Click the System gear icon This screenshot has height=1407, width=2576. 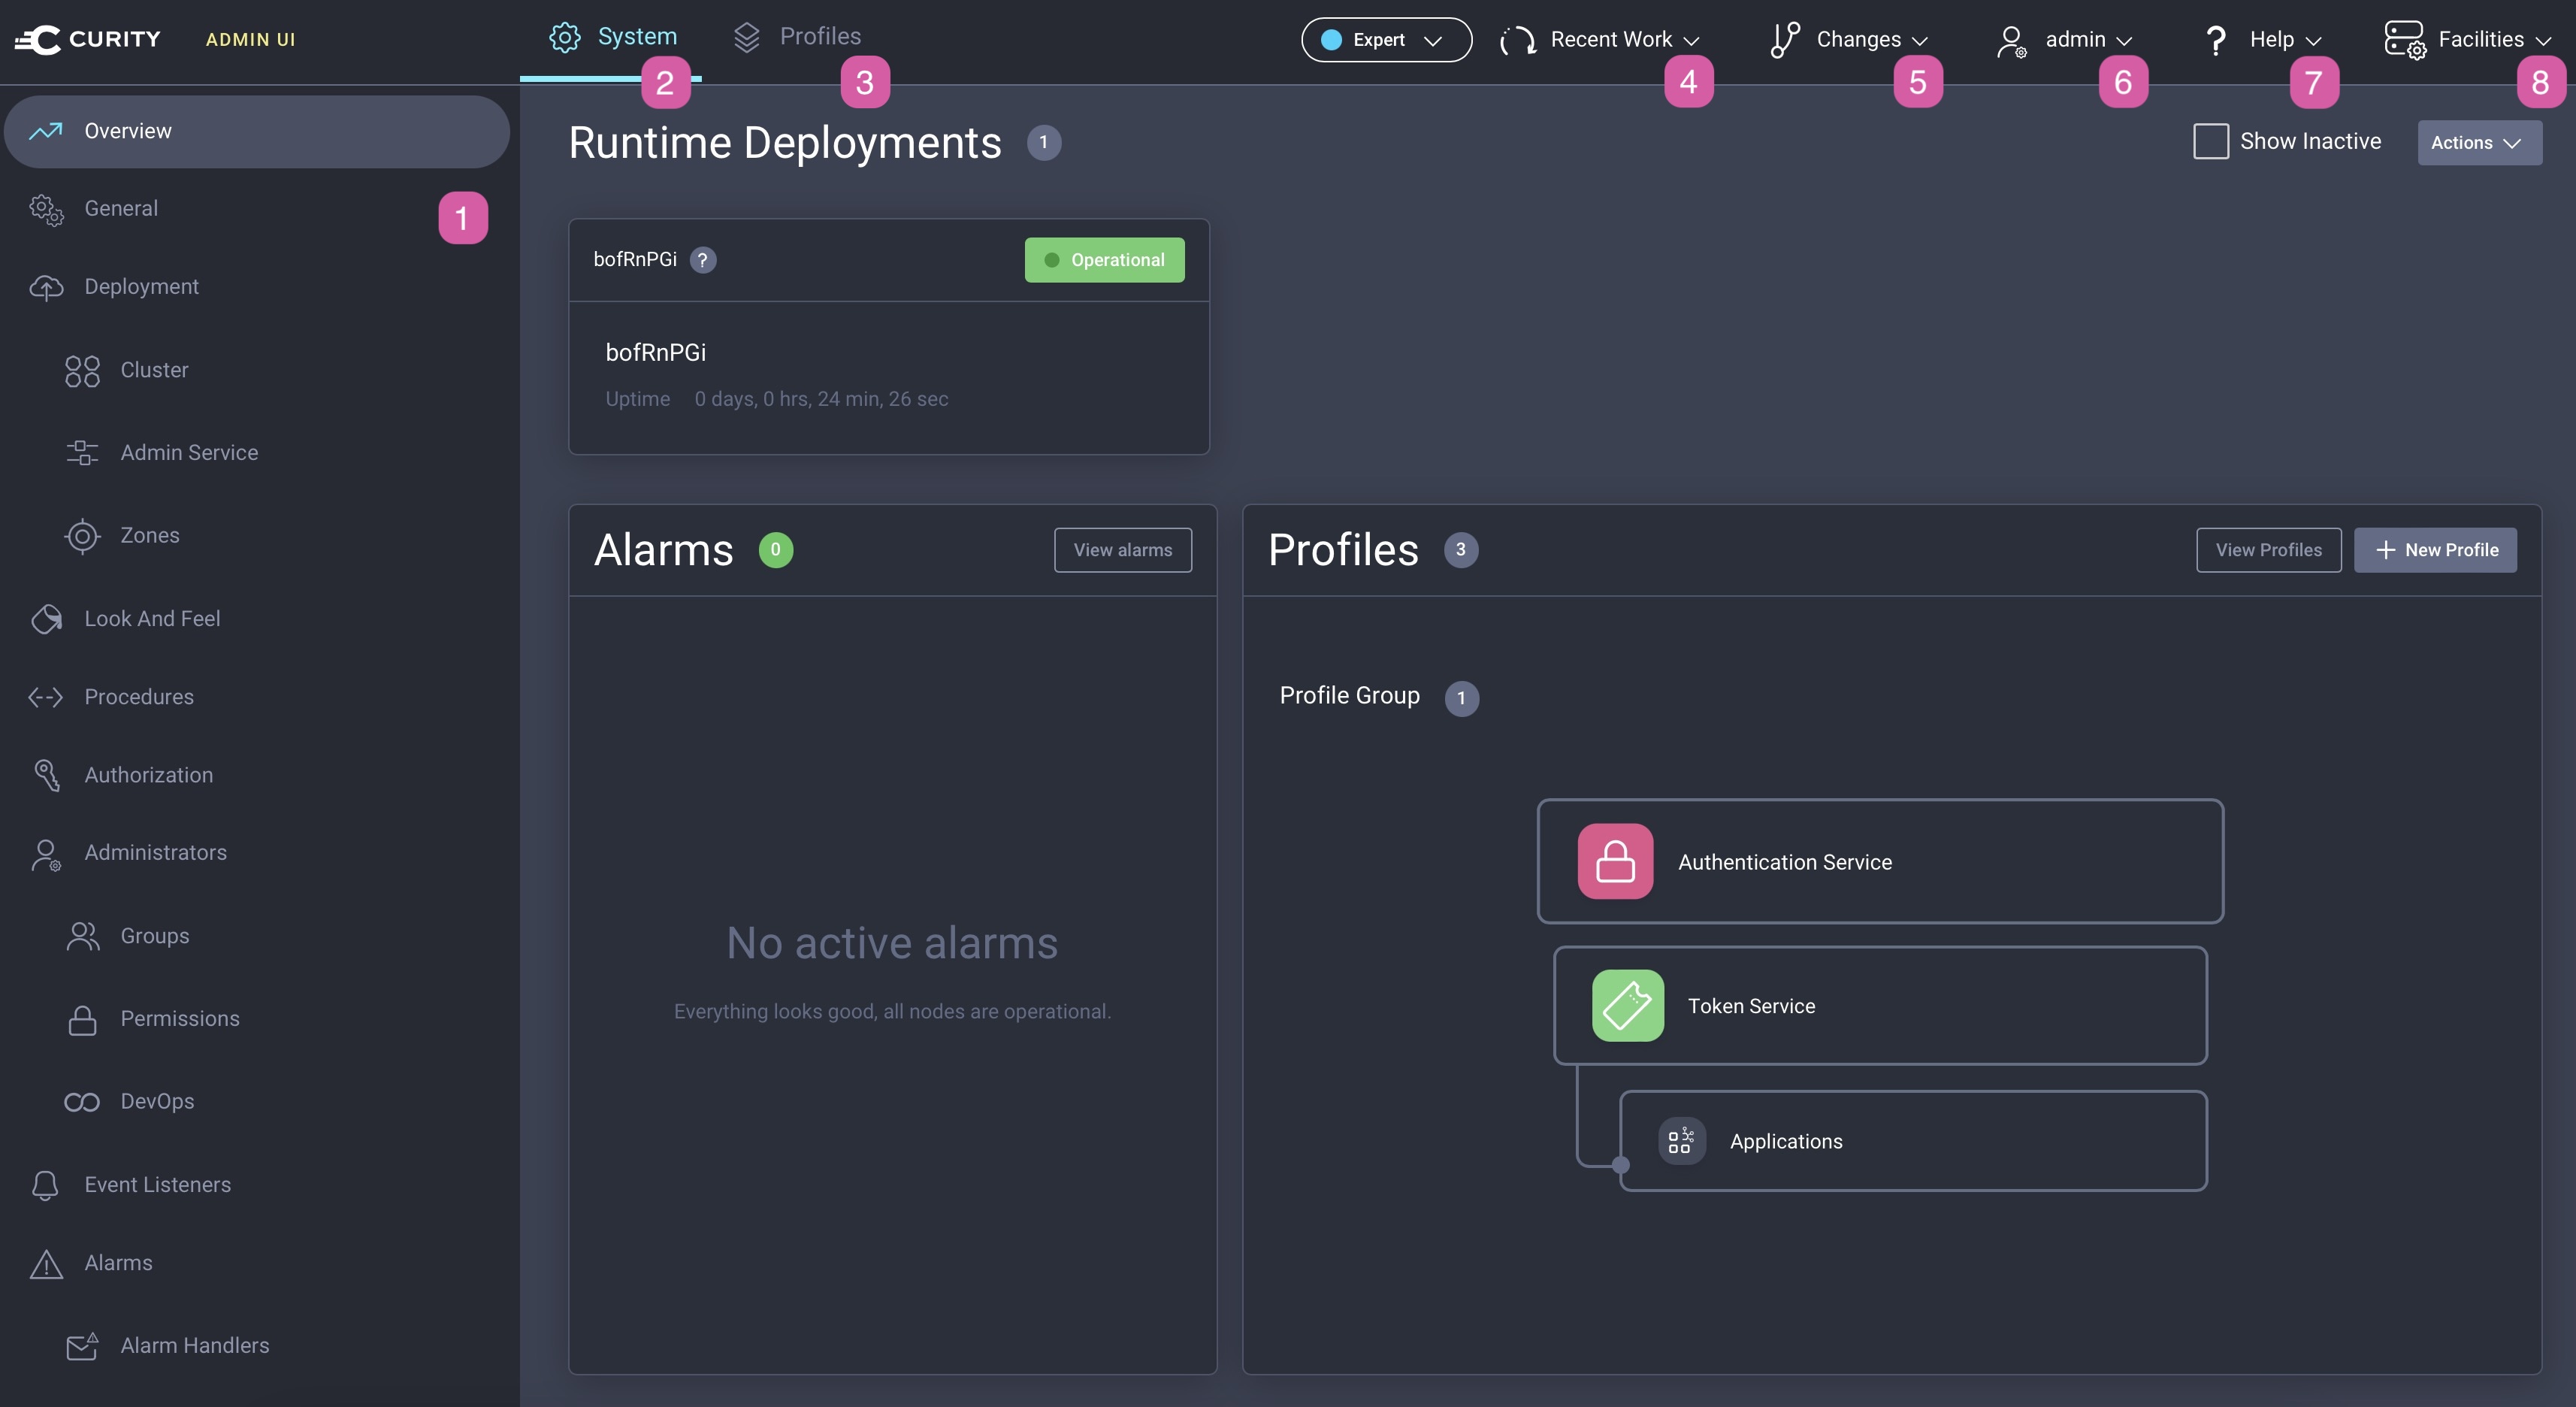565,37
